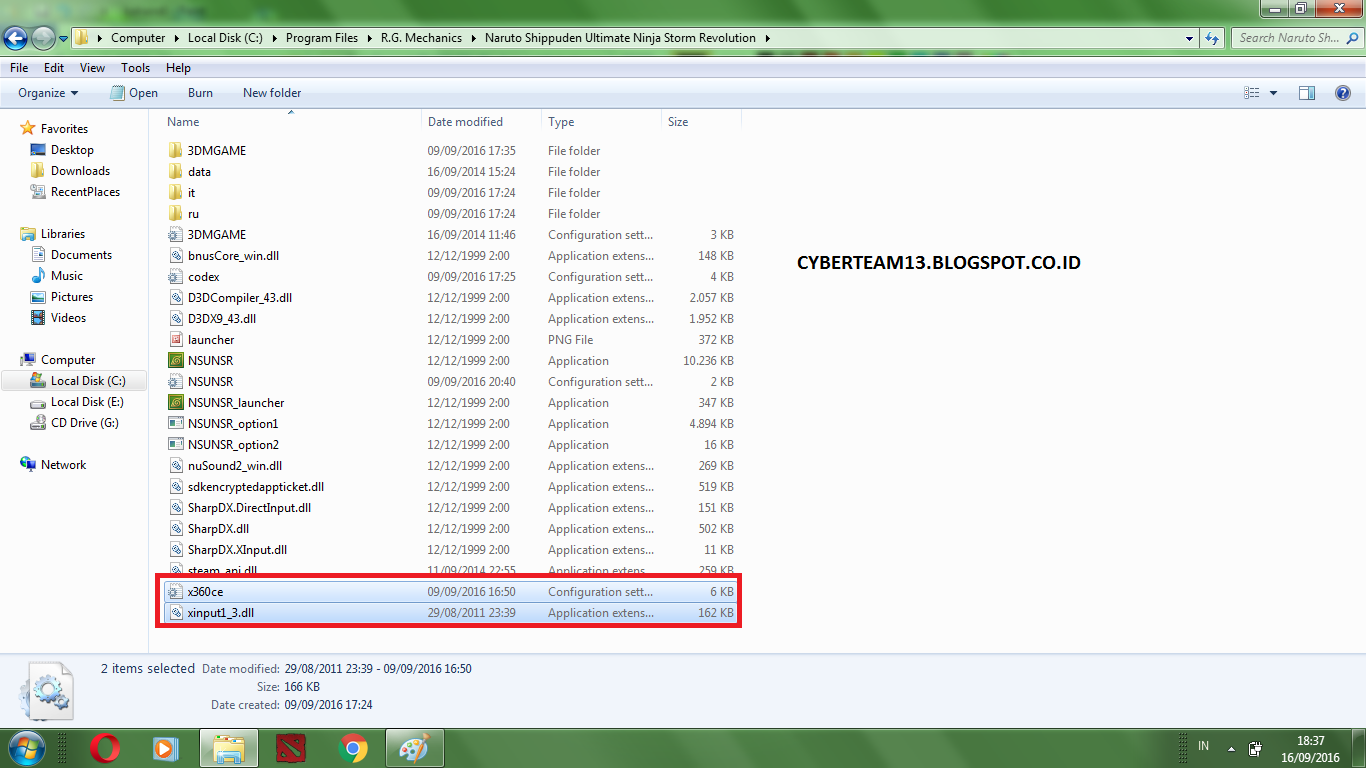Open Downloads in Favorites
This screenshot has width=1366, height=768.
click(80, 171)
